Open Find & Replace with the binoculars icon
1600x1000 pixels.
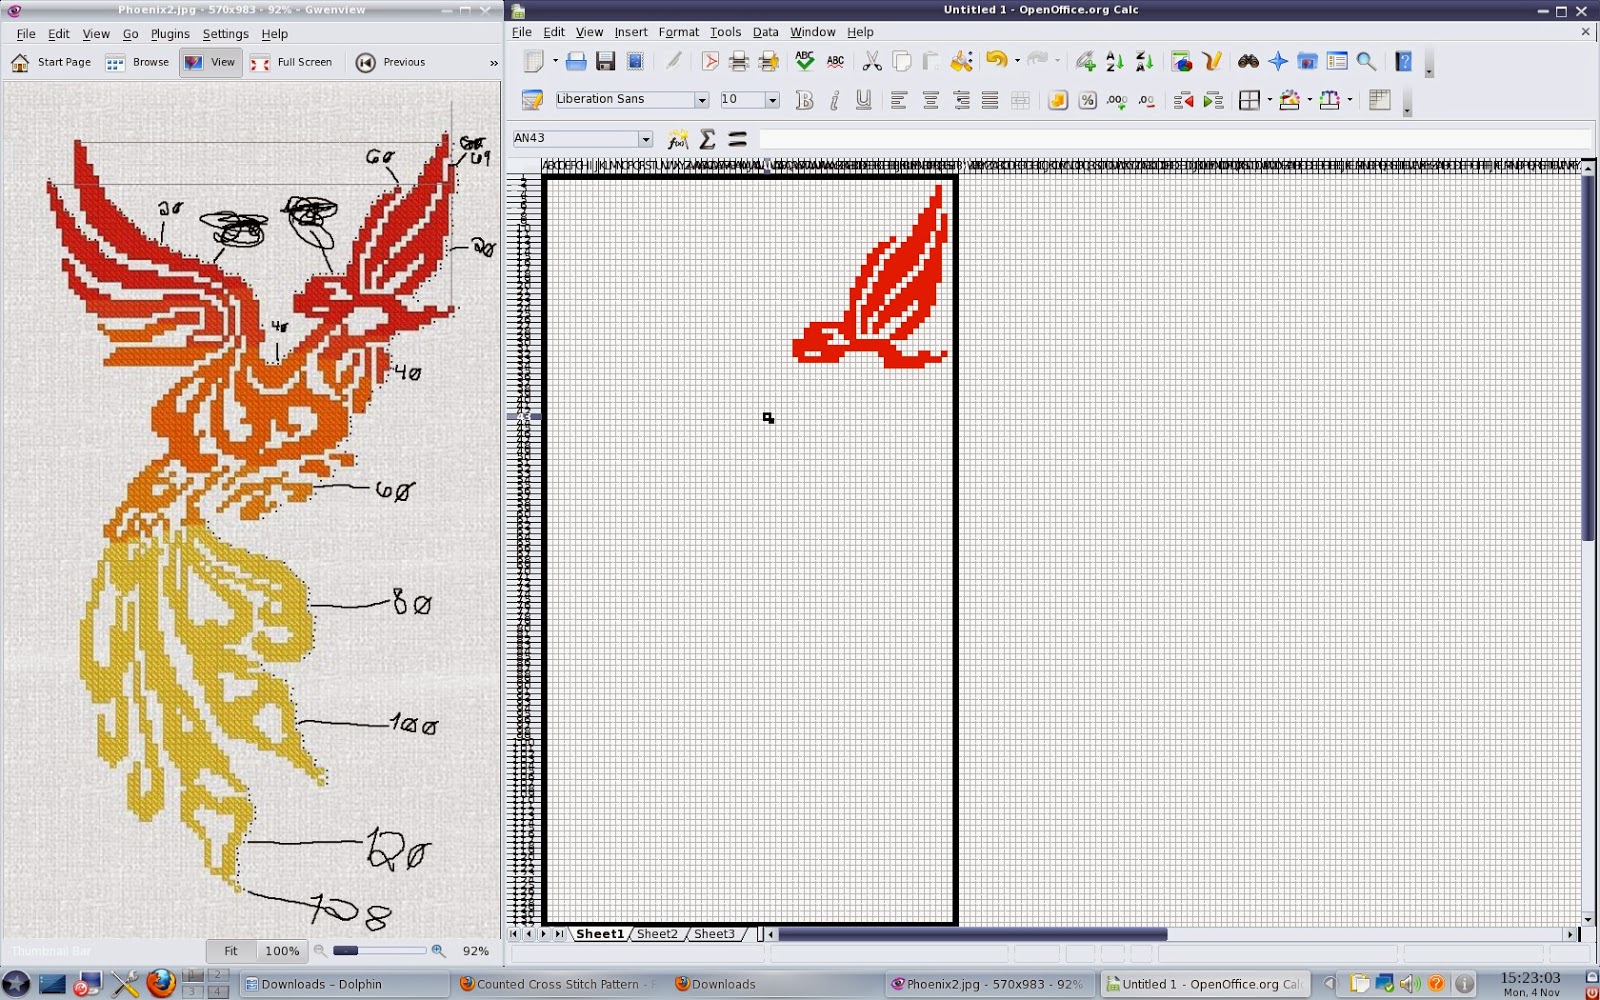(x=1247, y=61)
